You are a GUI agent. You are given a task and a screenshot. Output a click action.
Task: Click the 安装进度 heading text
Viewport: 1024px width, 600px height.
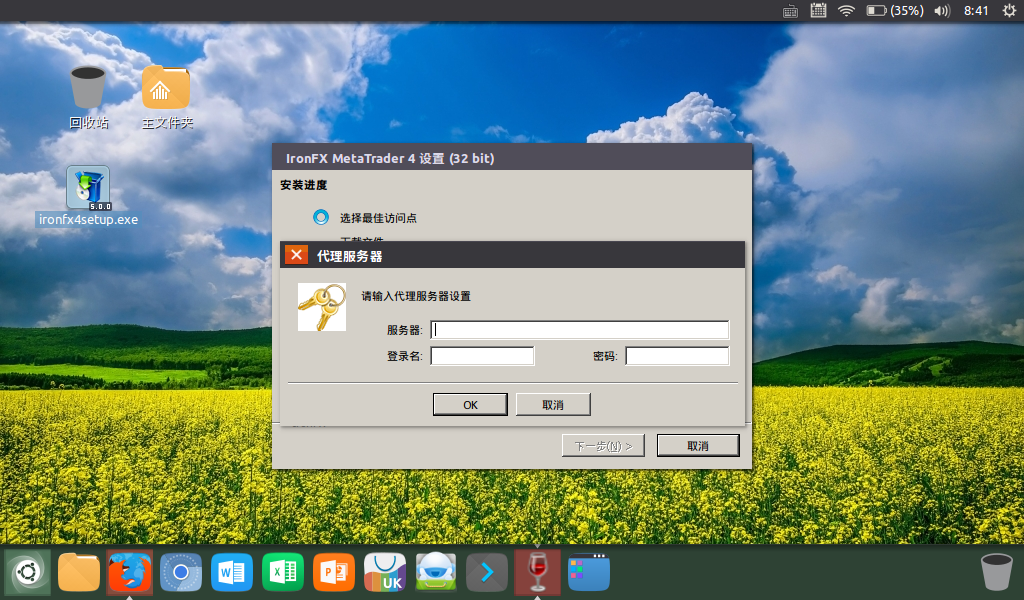click(304, 185)
